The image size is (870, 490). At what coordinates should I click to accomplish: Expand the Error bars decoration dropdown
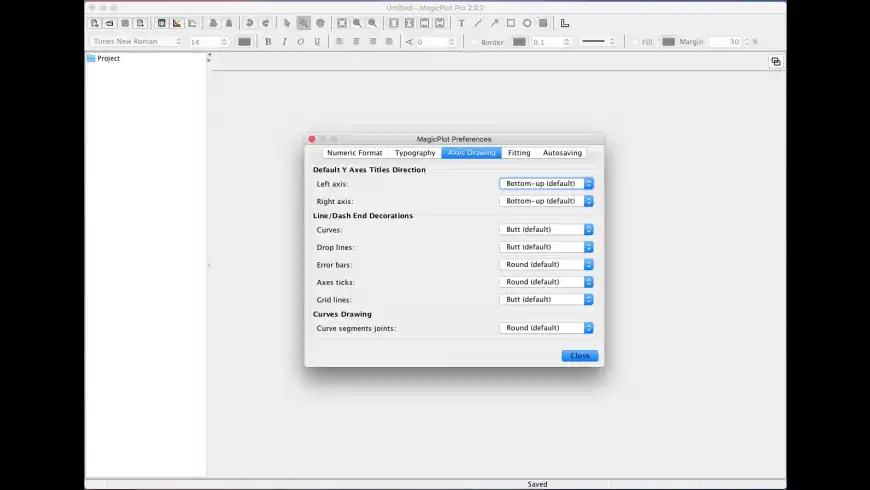point(546,265)
